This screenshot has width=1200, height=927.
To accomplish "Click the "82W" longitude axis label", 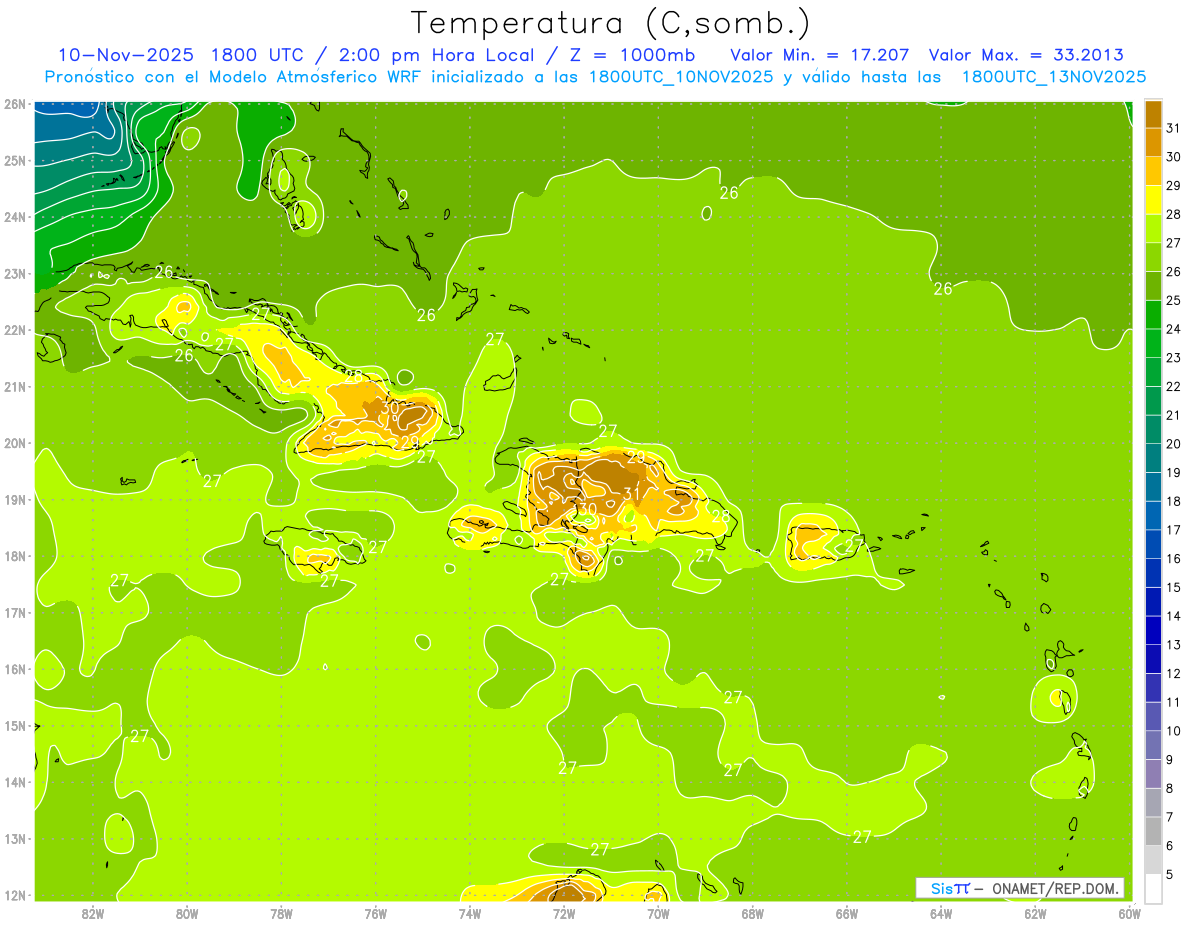I will (93, 913).
